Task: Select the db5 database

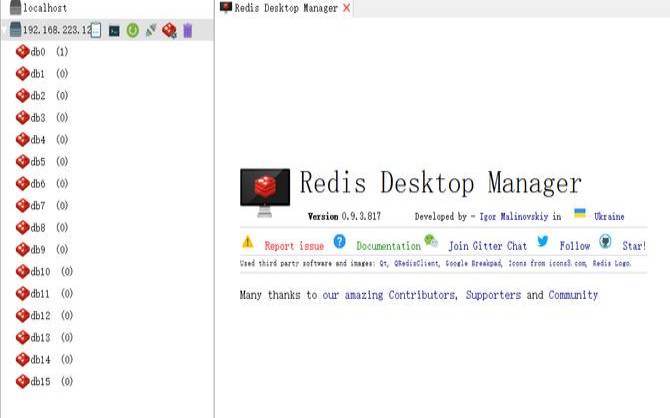Action: 38,162
